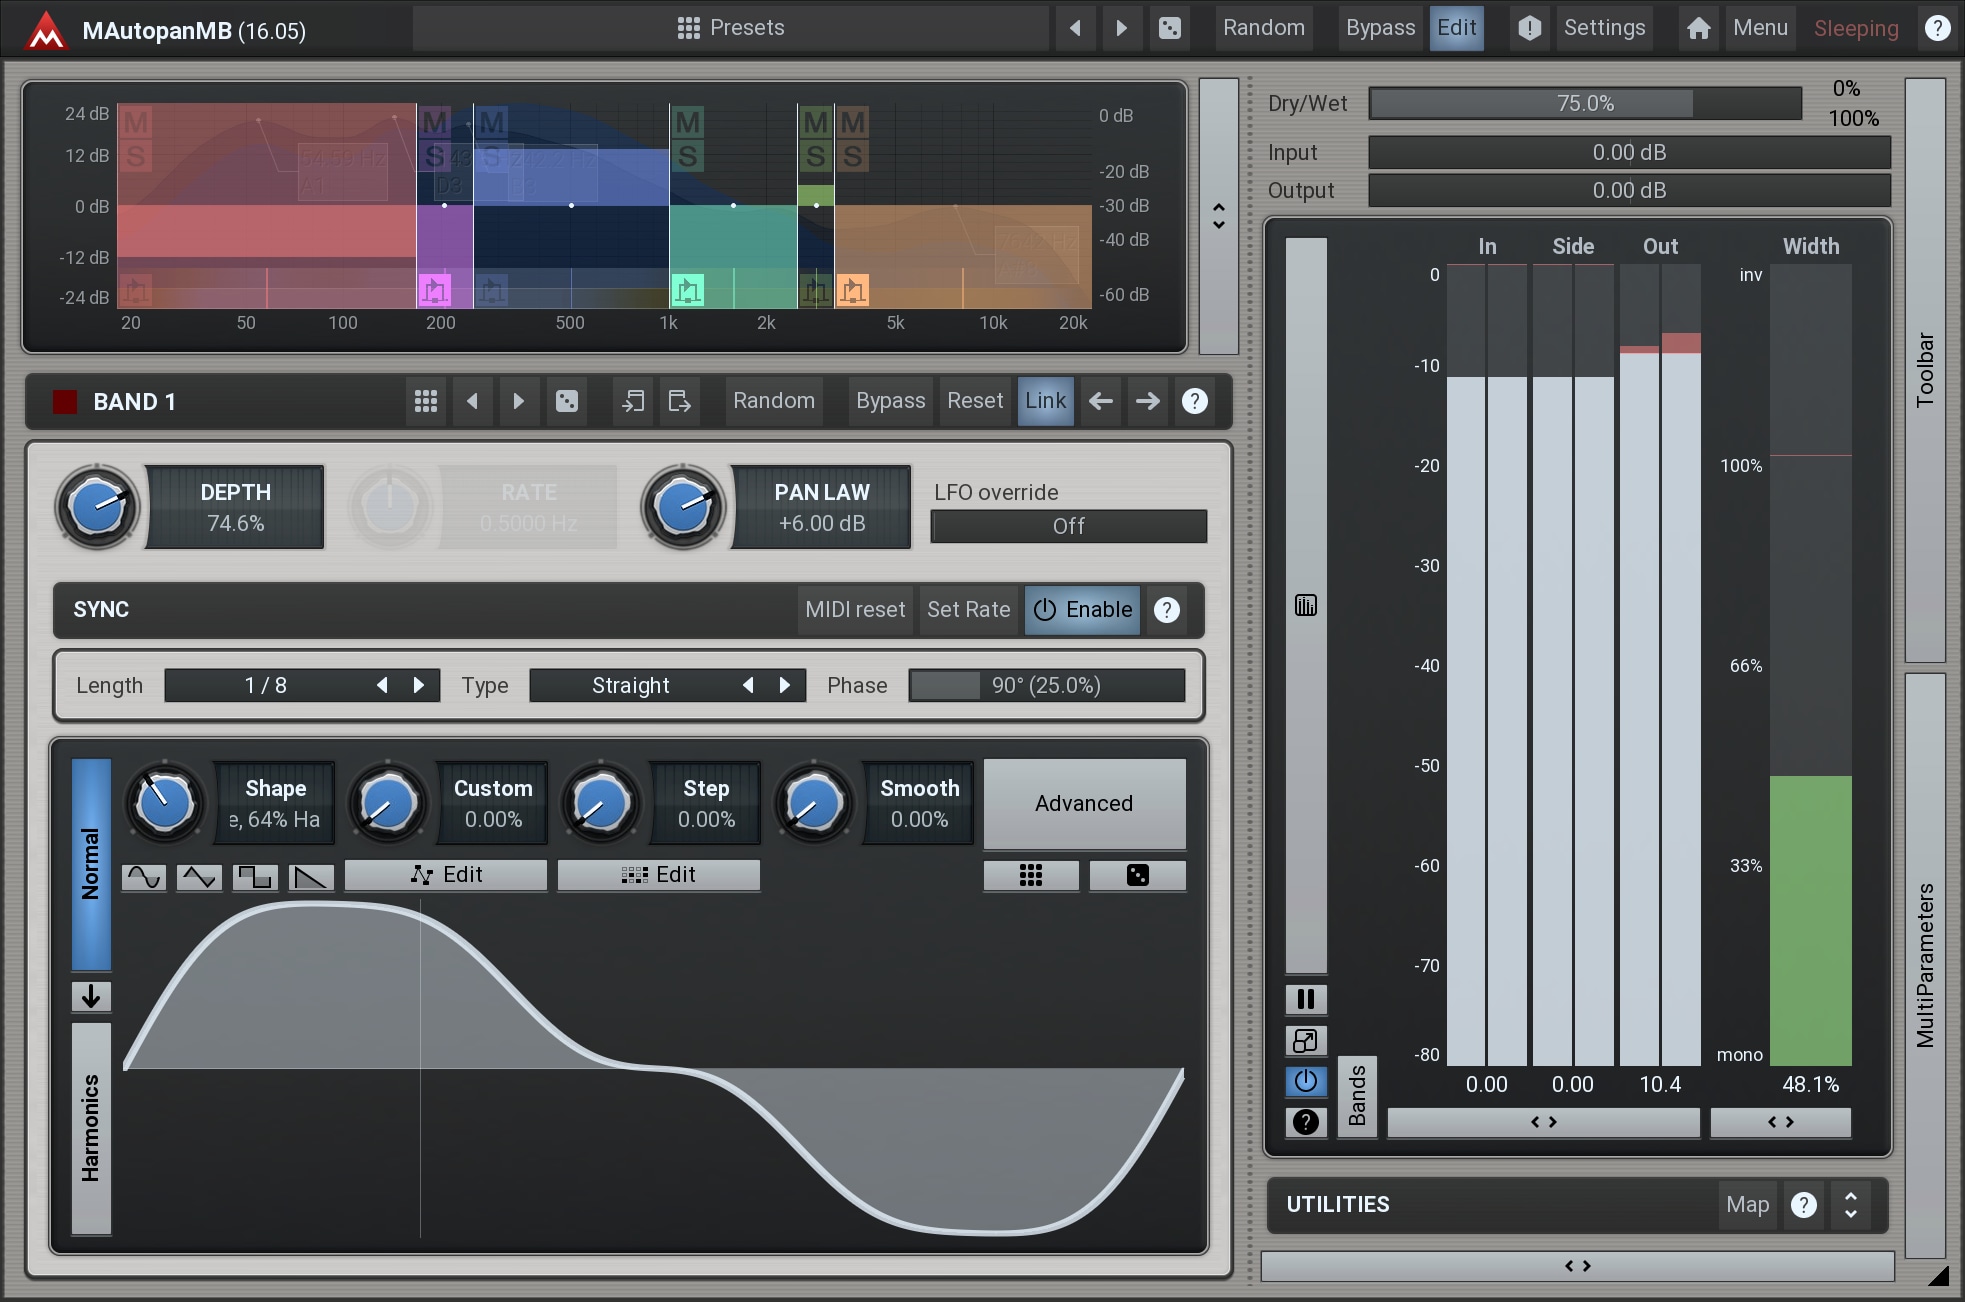This screenshot has height=1302, width=1965.
Task: Switch to Normal oscillator tab
Action: pyautogui.click(x=91, y=865)
